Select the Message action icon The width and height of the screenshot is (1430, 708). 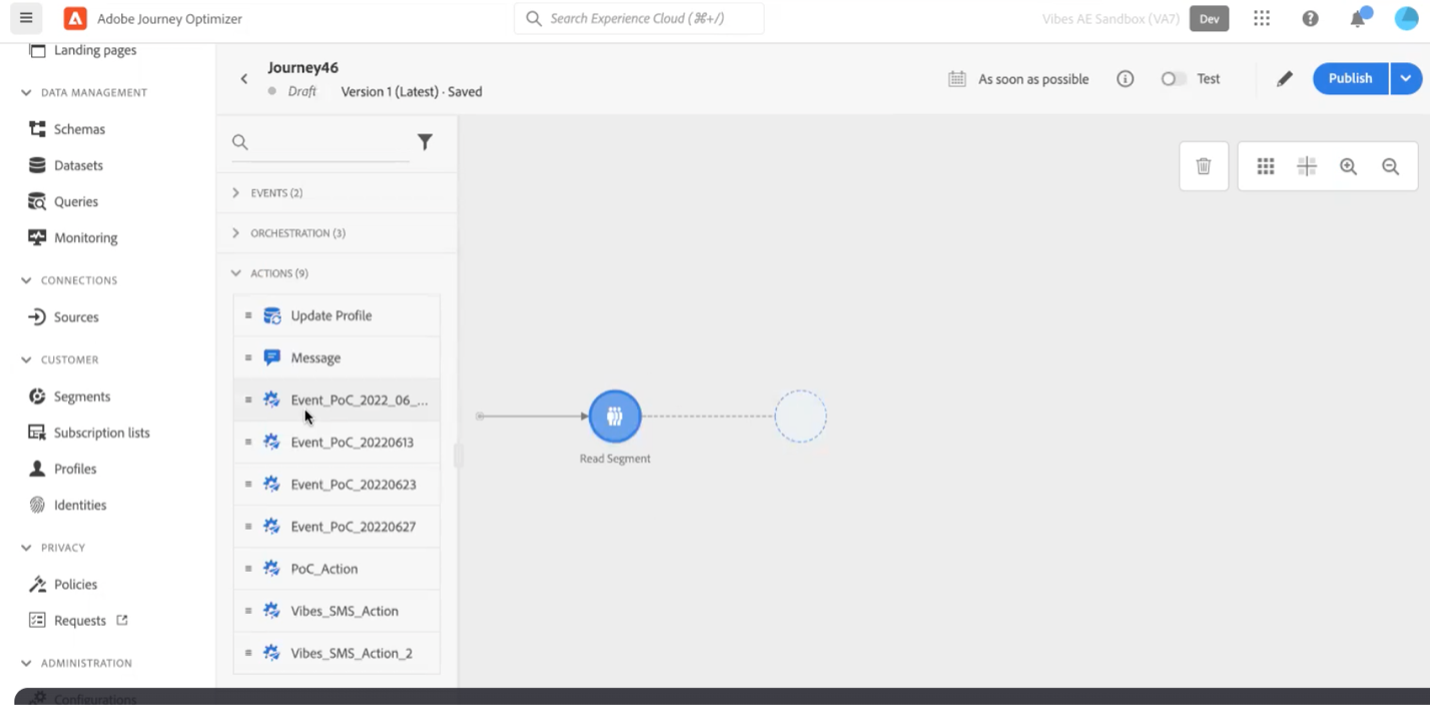point(272,358)
